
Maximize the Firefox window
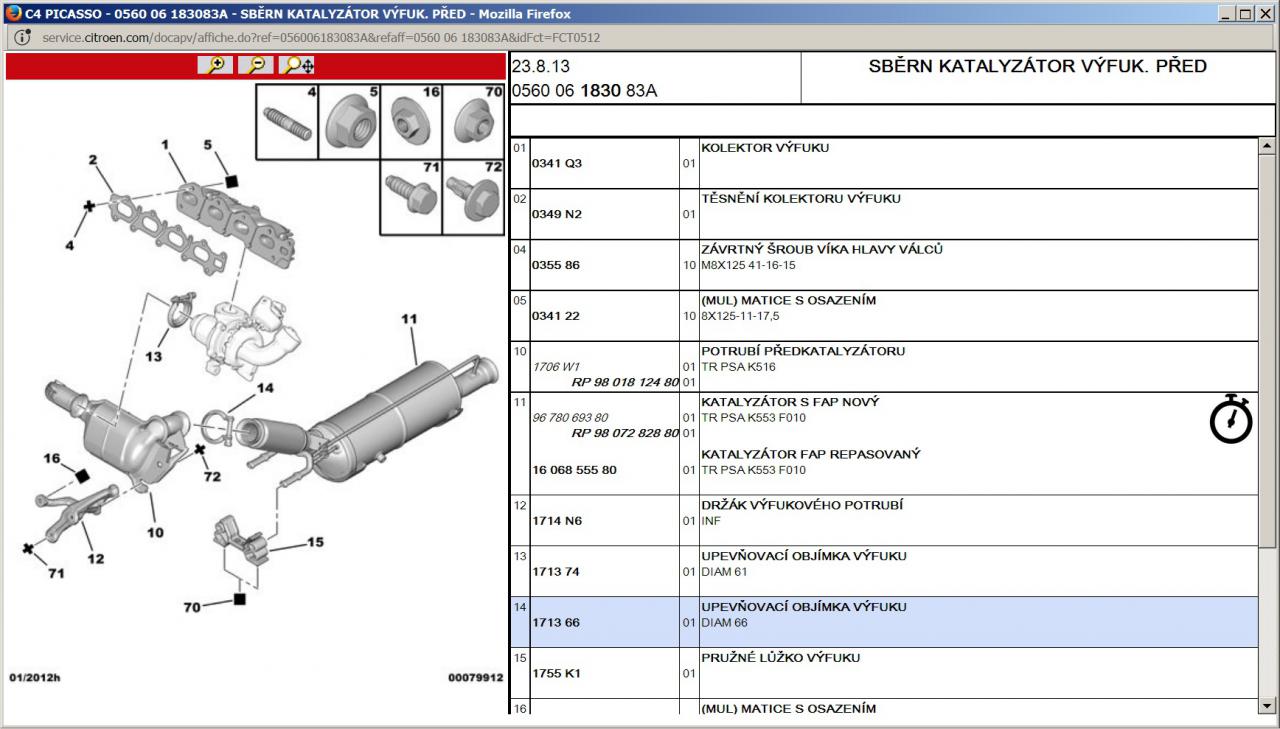(x=1245, y=13)
